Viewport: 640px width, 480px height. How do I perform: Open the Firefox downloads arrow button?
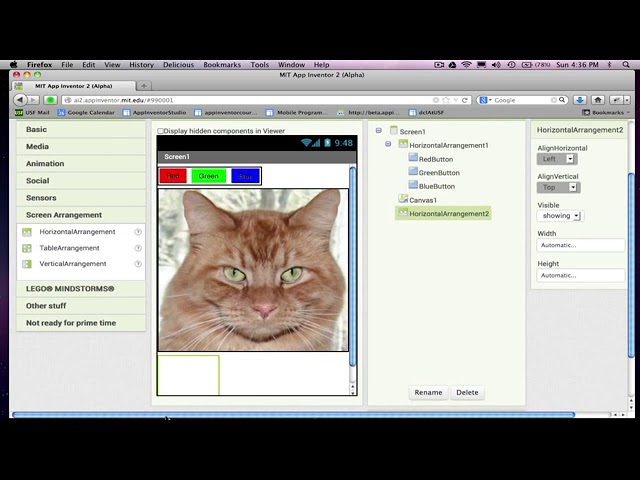click(x=580, y=100)
